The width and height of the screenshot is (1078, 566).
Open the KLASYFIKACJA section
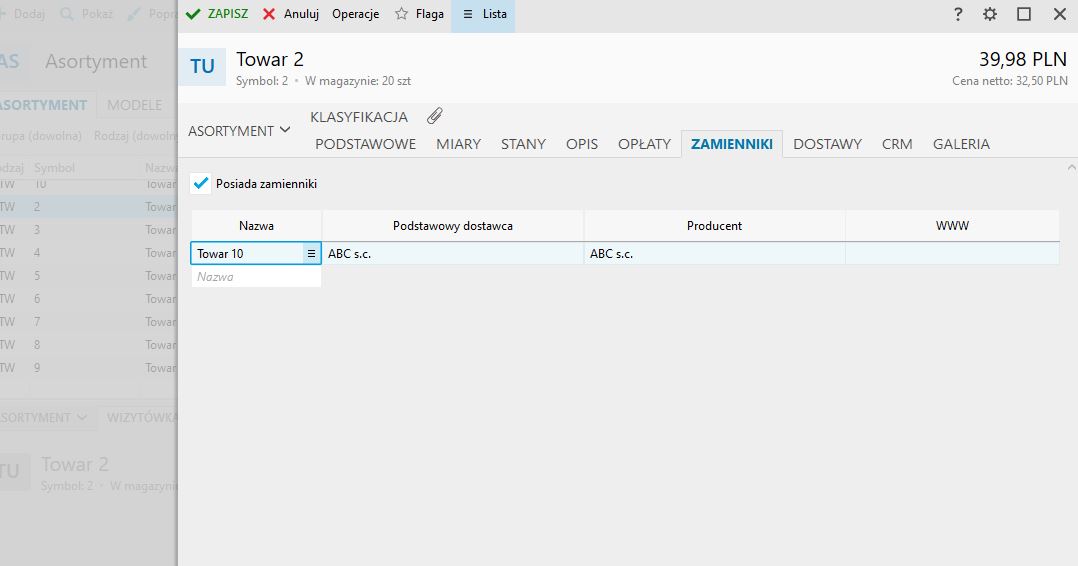[x=359, y=117]
